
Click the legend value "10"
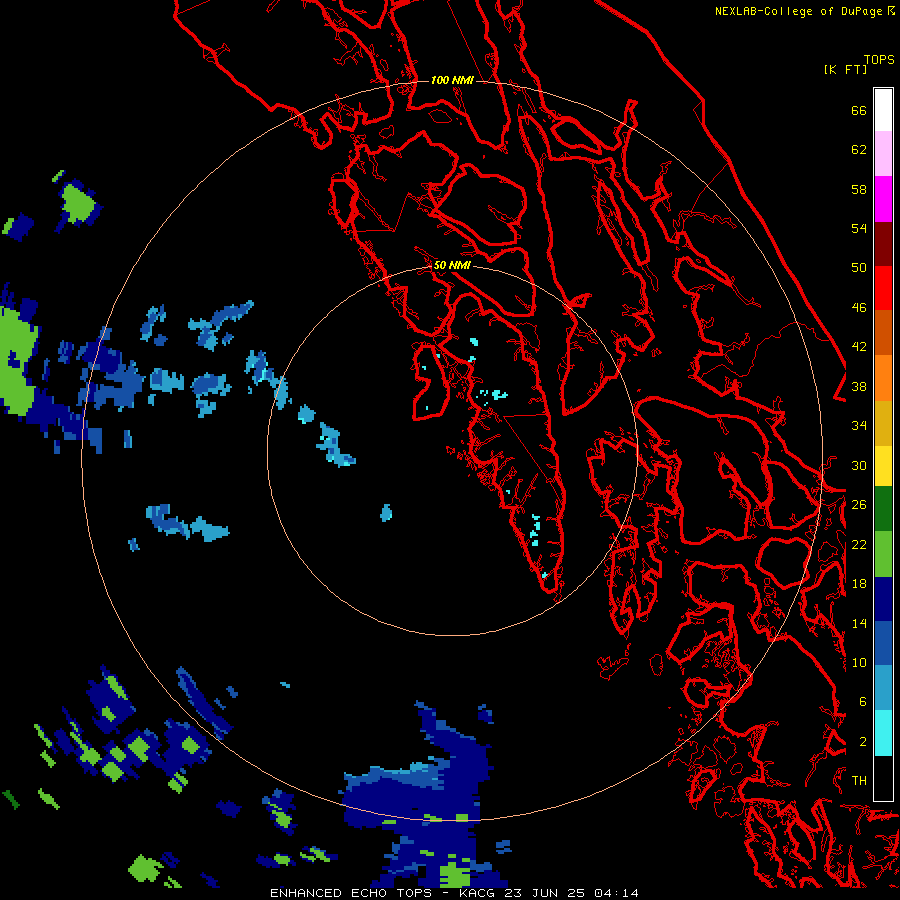(x=859, y=663)
